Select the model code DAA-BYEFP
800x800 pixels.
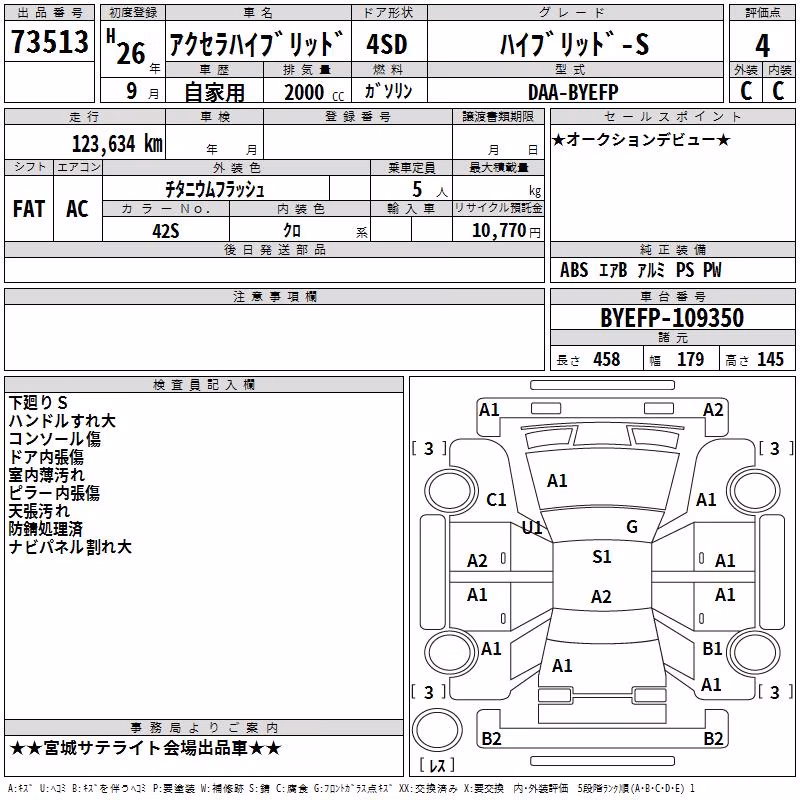[573, 92]
